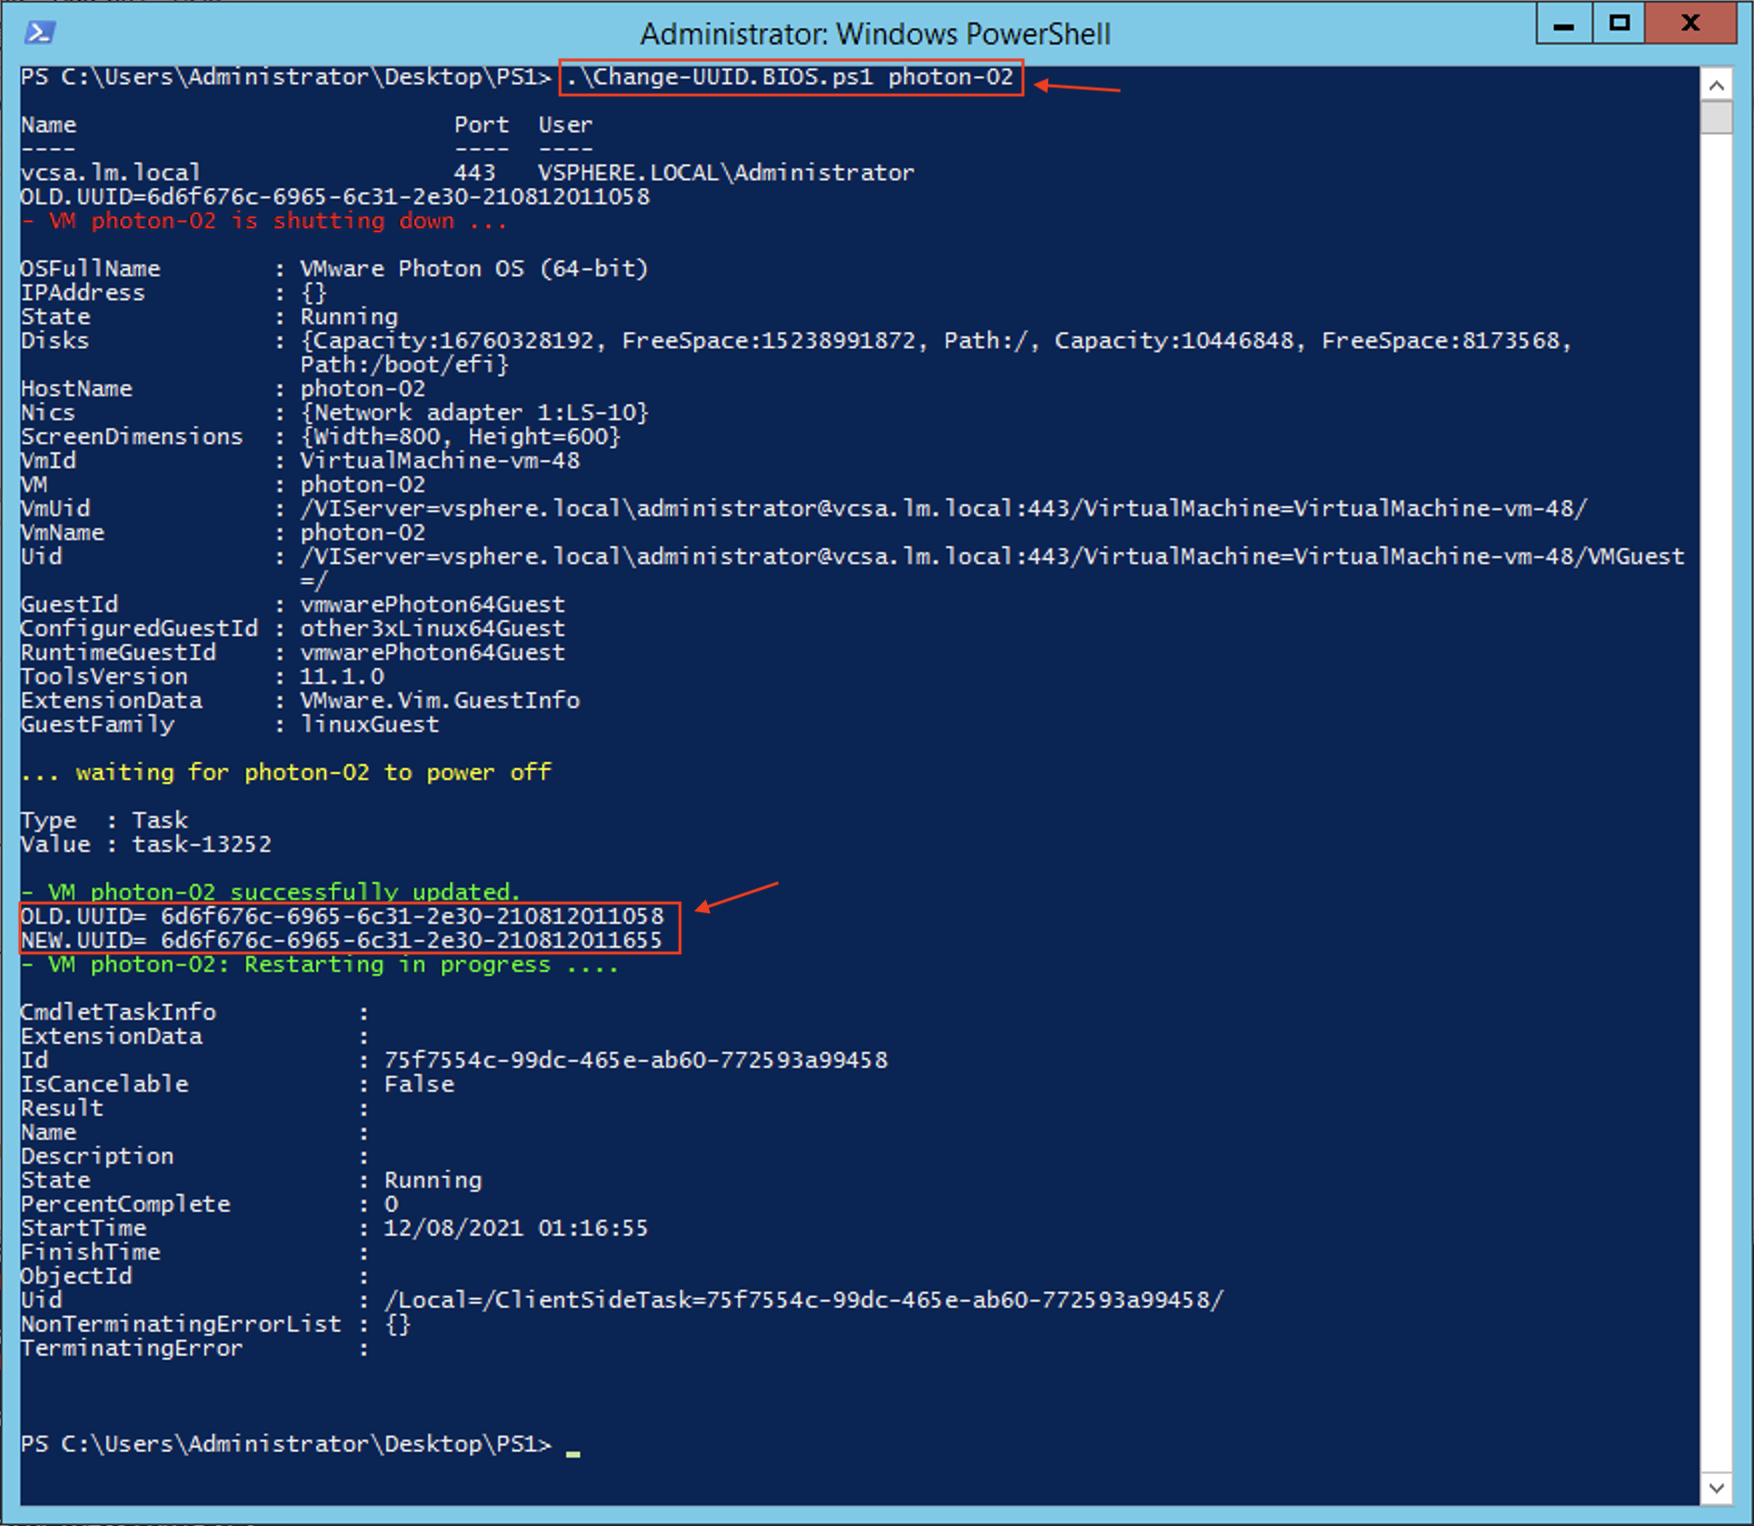Viewport: 1754px width, 1526px height.
Task: Click the StartTime 12/08/2021 timestamp
Action: [x=515, y=1228]
